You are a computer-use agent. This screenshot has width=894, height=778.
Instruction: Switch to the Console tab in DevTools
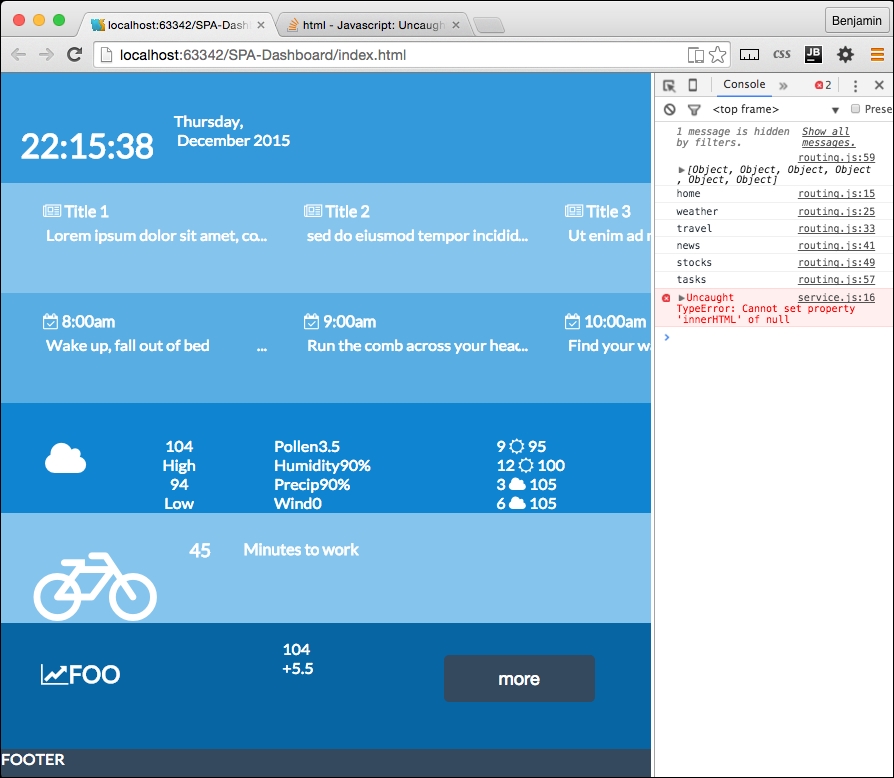coord(744,85)
